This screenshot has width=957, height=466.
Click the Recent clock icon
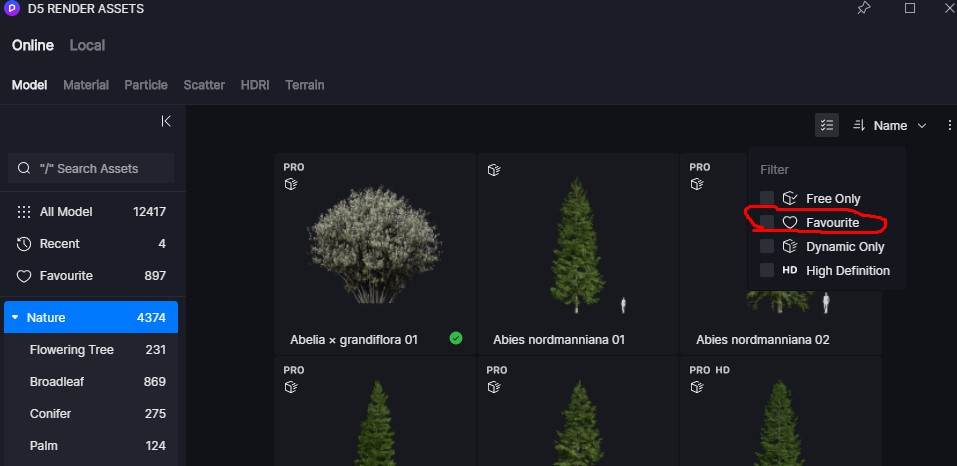point(24,244)
